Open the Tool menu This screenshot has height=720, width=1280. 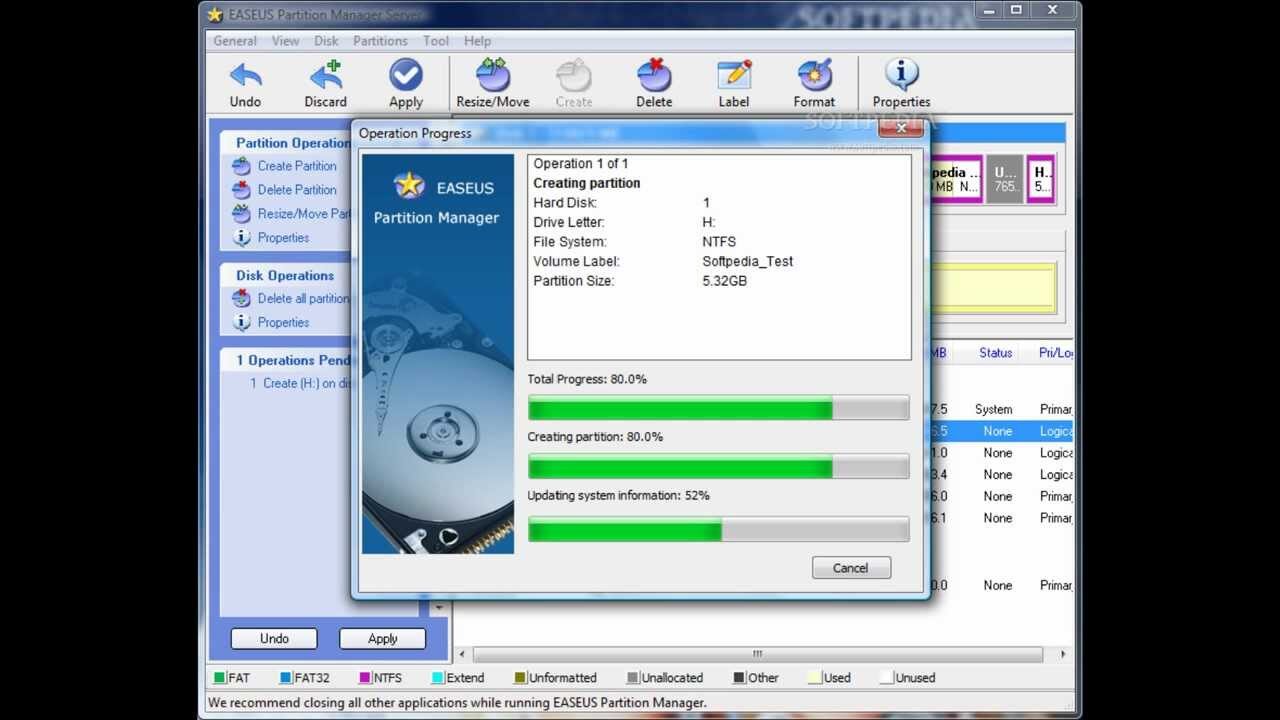(x=436, y=41)
